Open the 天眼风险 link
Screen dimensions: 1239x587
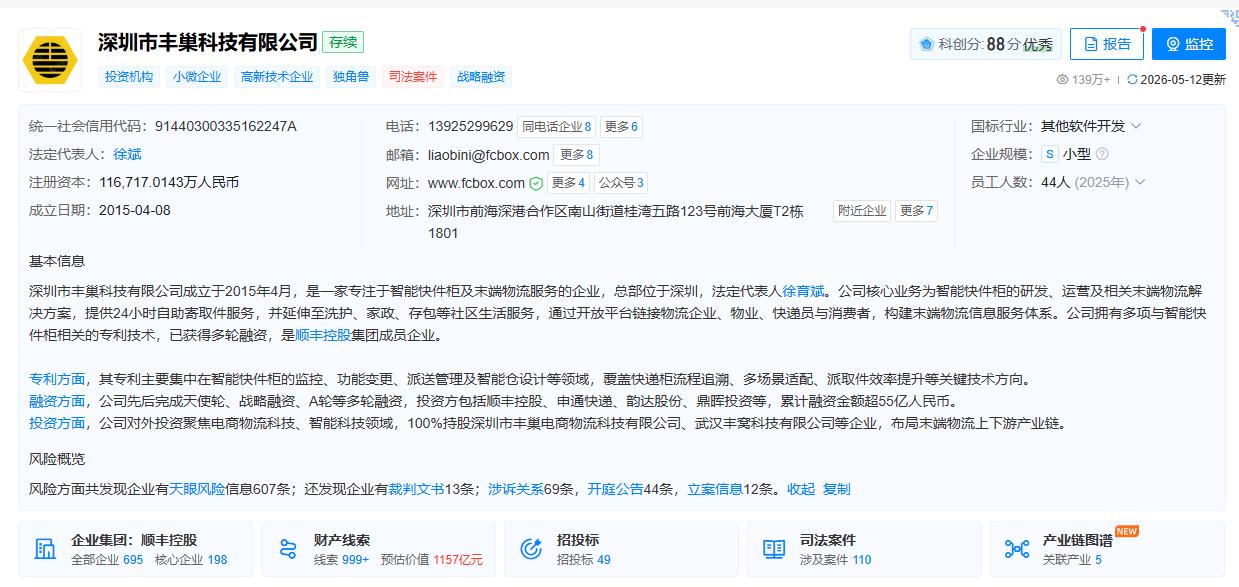tap(197, 489)
